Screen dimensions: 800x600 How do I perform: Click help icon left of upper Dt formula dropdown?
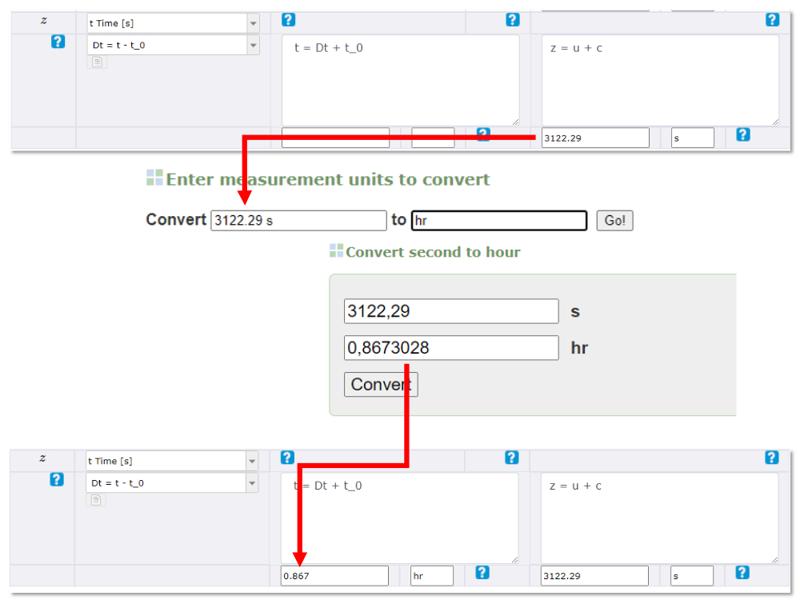point(58,42)
